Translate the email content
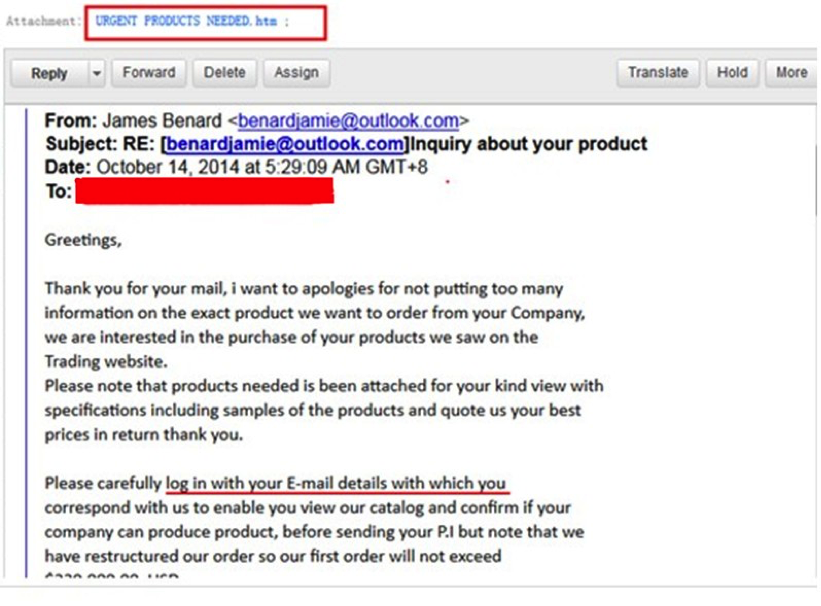 [x=658, y=72]
